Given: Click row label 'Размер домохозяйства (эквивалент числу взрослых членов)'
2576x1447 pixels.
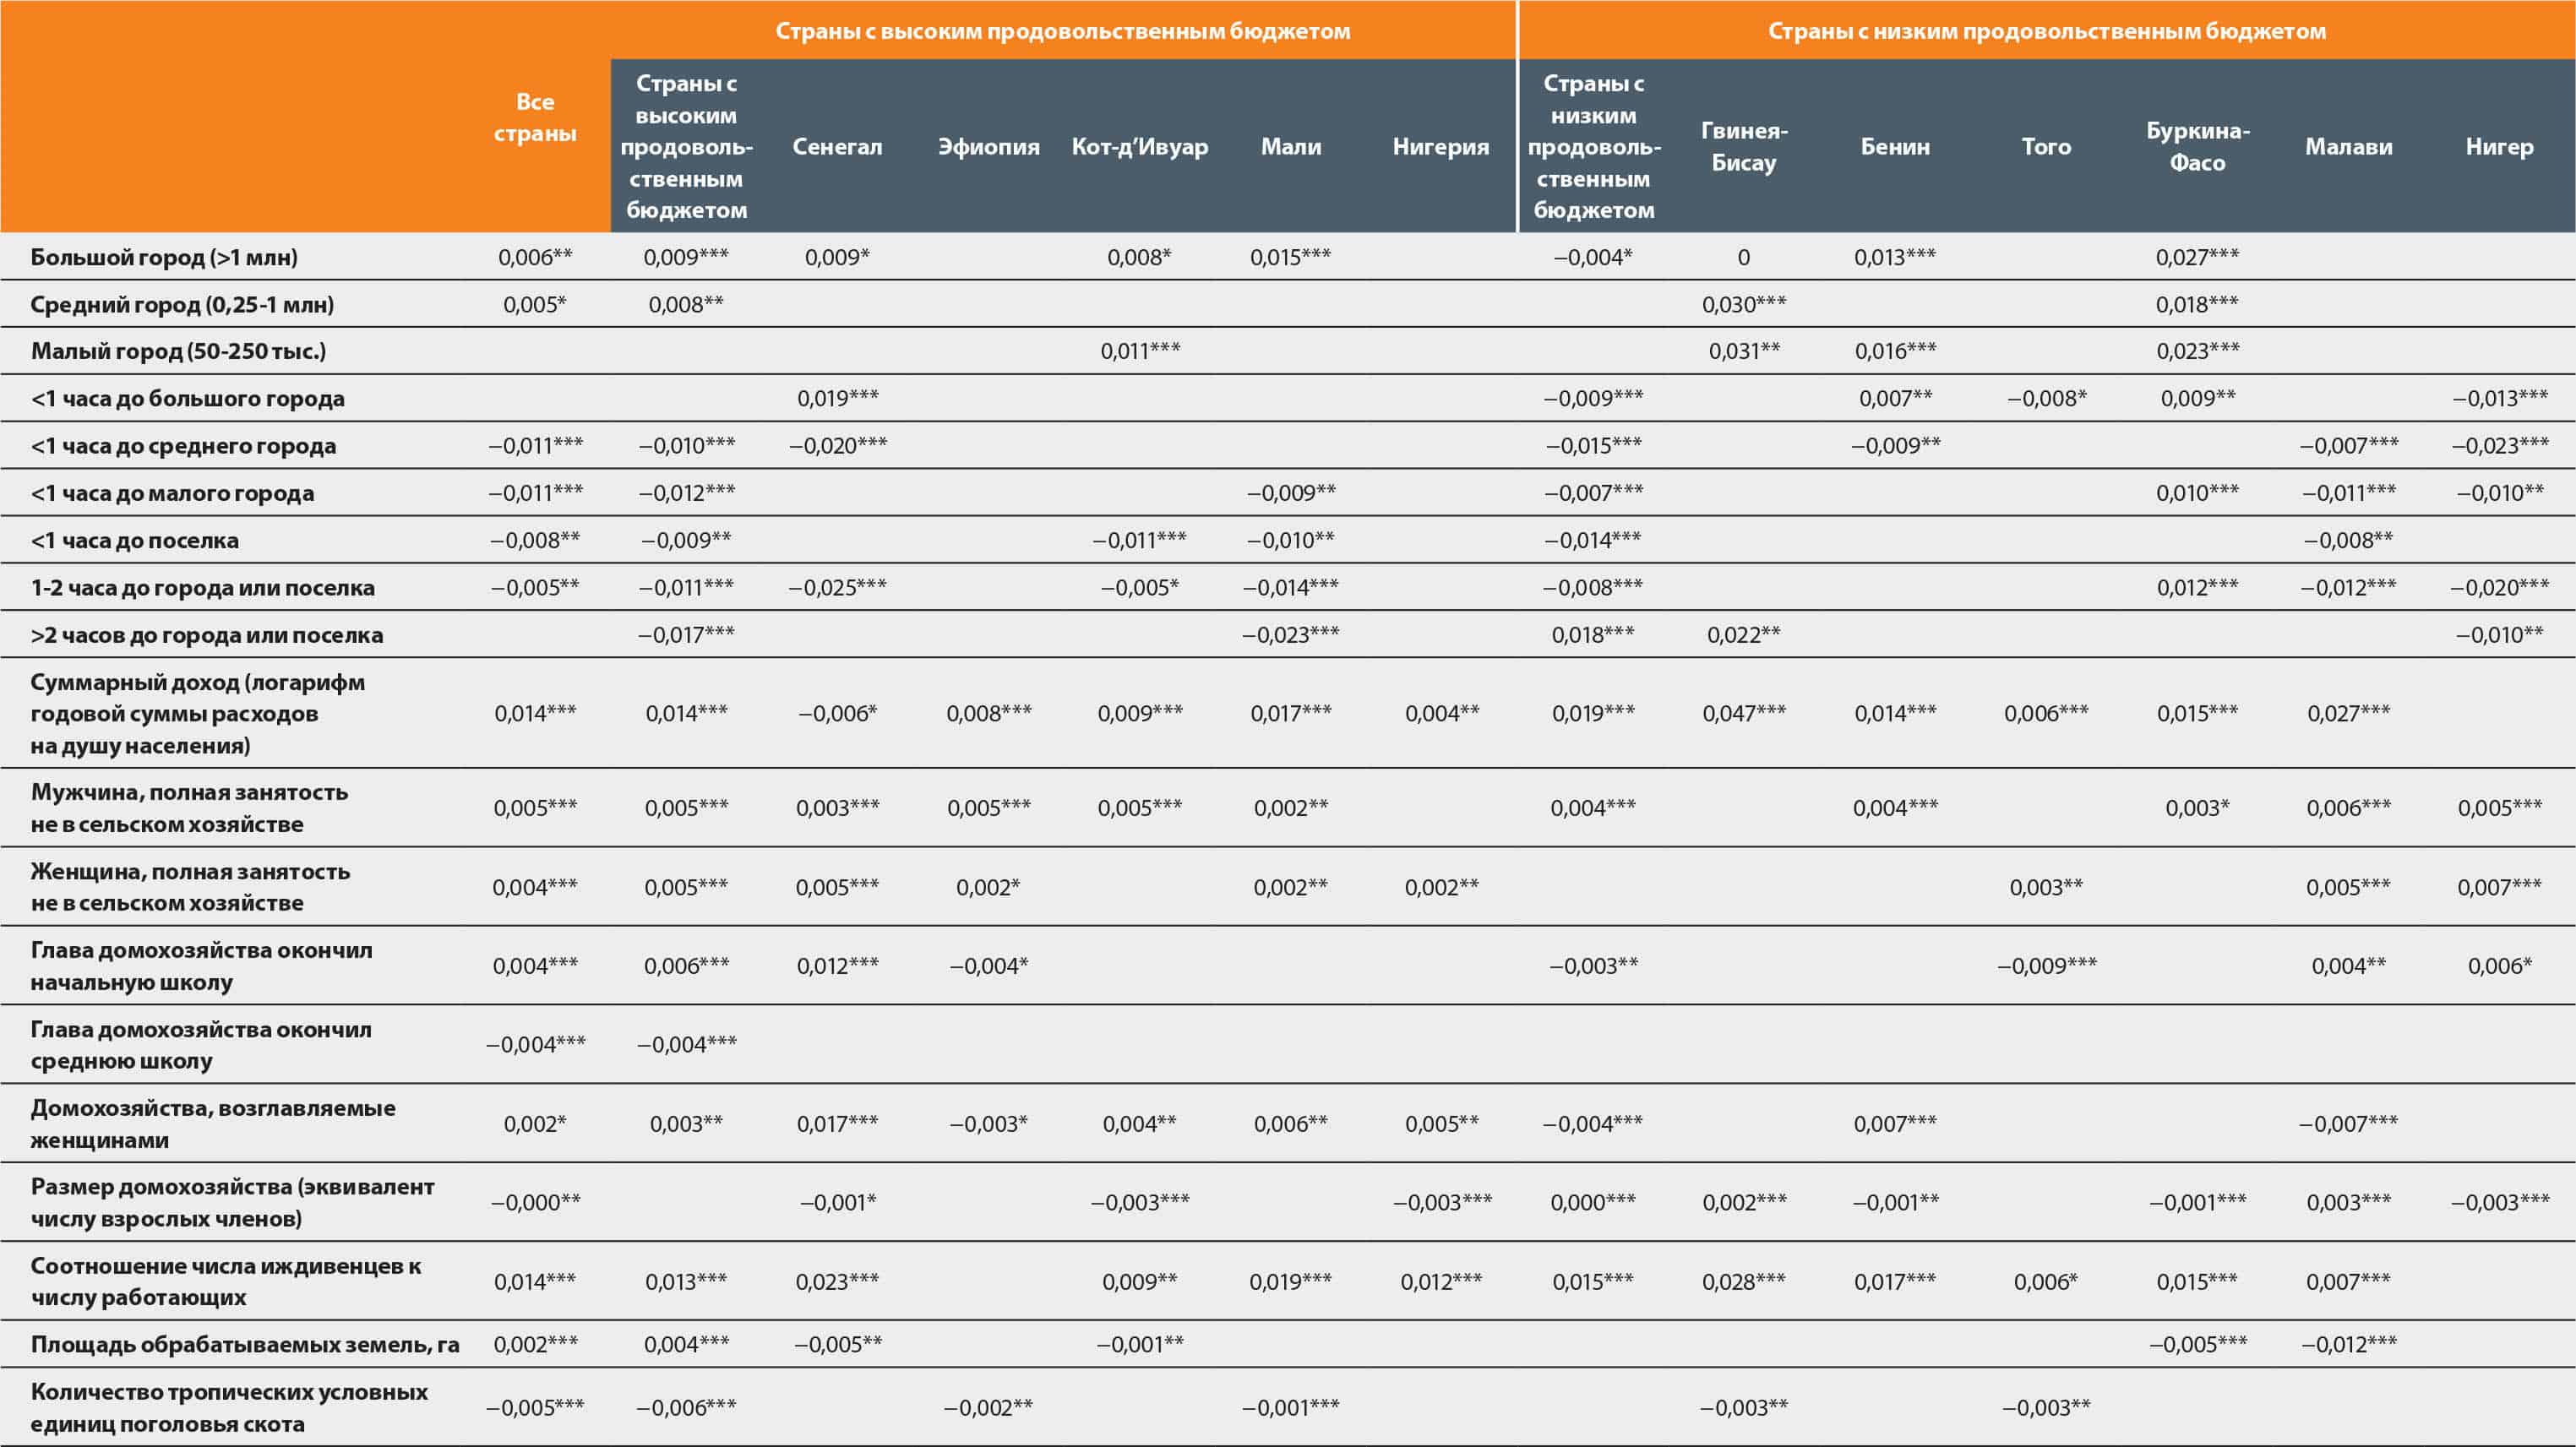Looking at the screenshot, I should point(232,1202).
